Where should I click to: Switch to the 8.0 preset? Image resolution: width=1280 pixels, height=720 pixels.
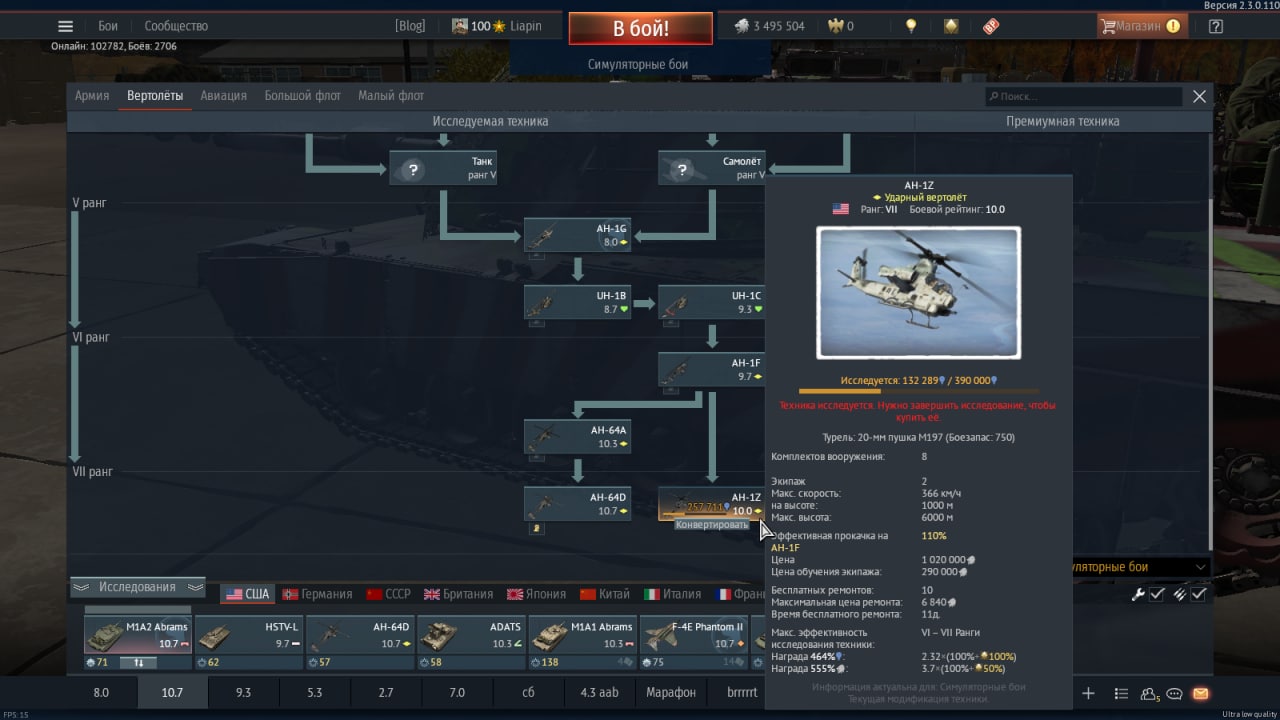point(101,692)
